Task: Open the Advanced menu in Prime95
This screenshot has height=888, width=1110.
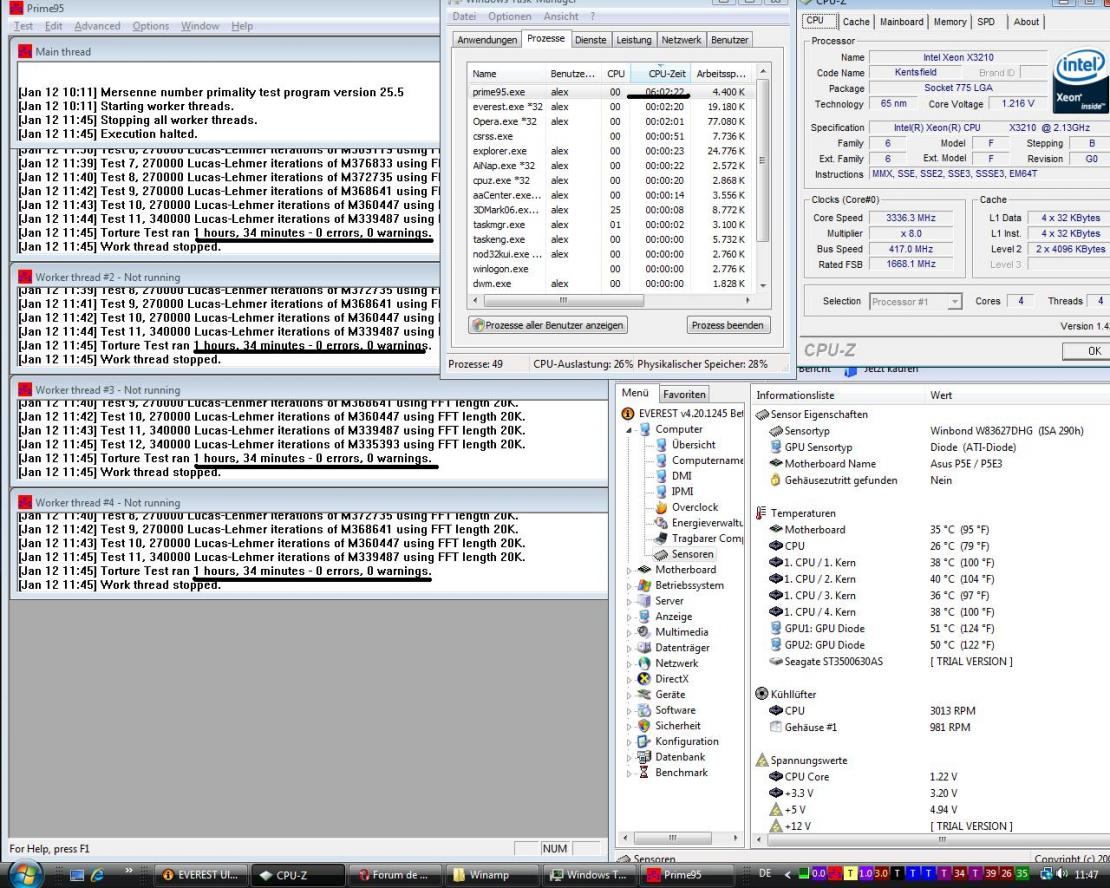Action: 97,26
